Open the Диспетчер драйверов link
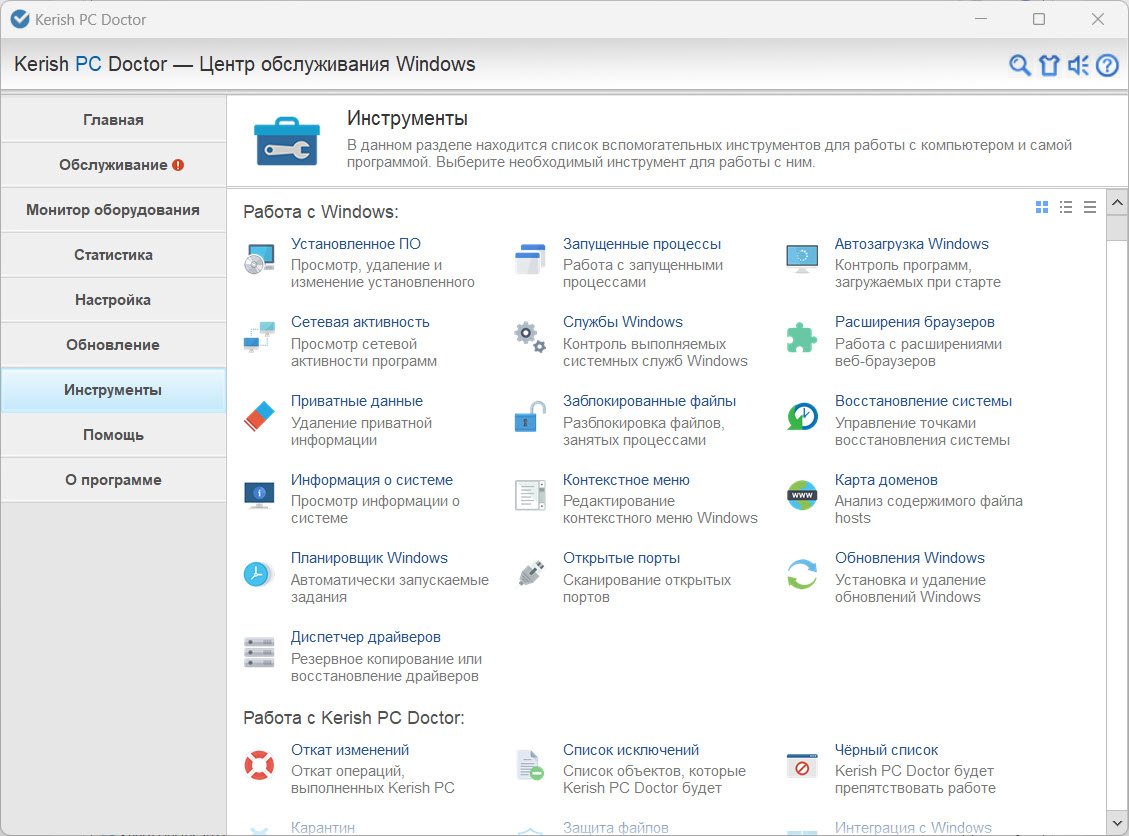The height and width of the screenshot is (836, 1129). (365, 637)
